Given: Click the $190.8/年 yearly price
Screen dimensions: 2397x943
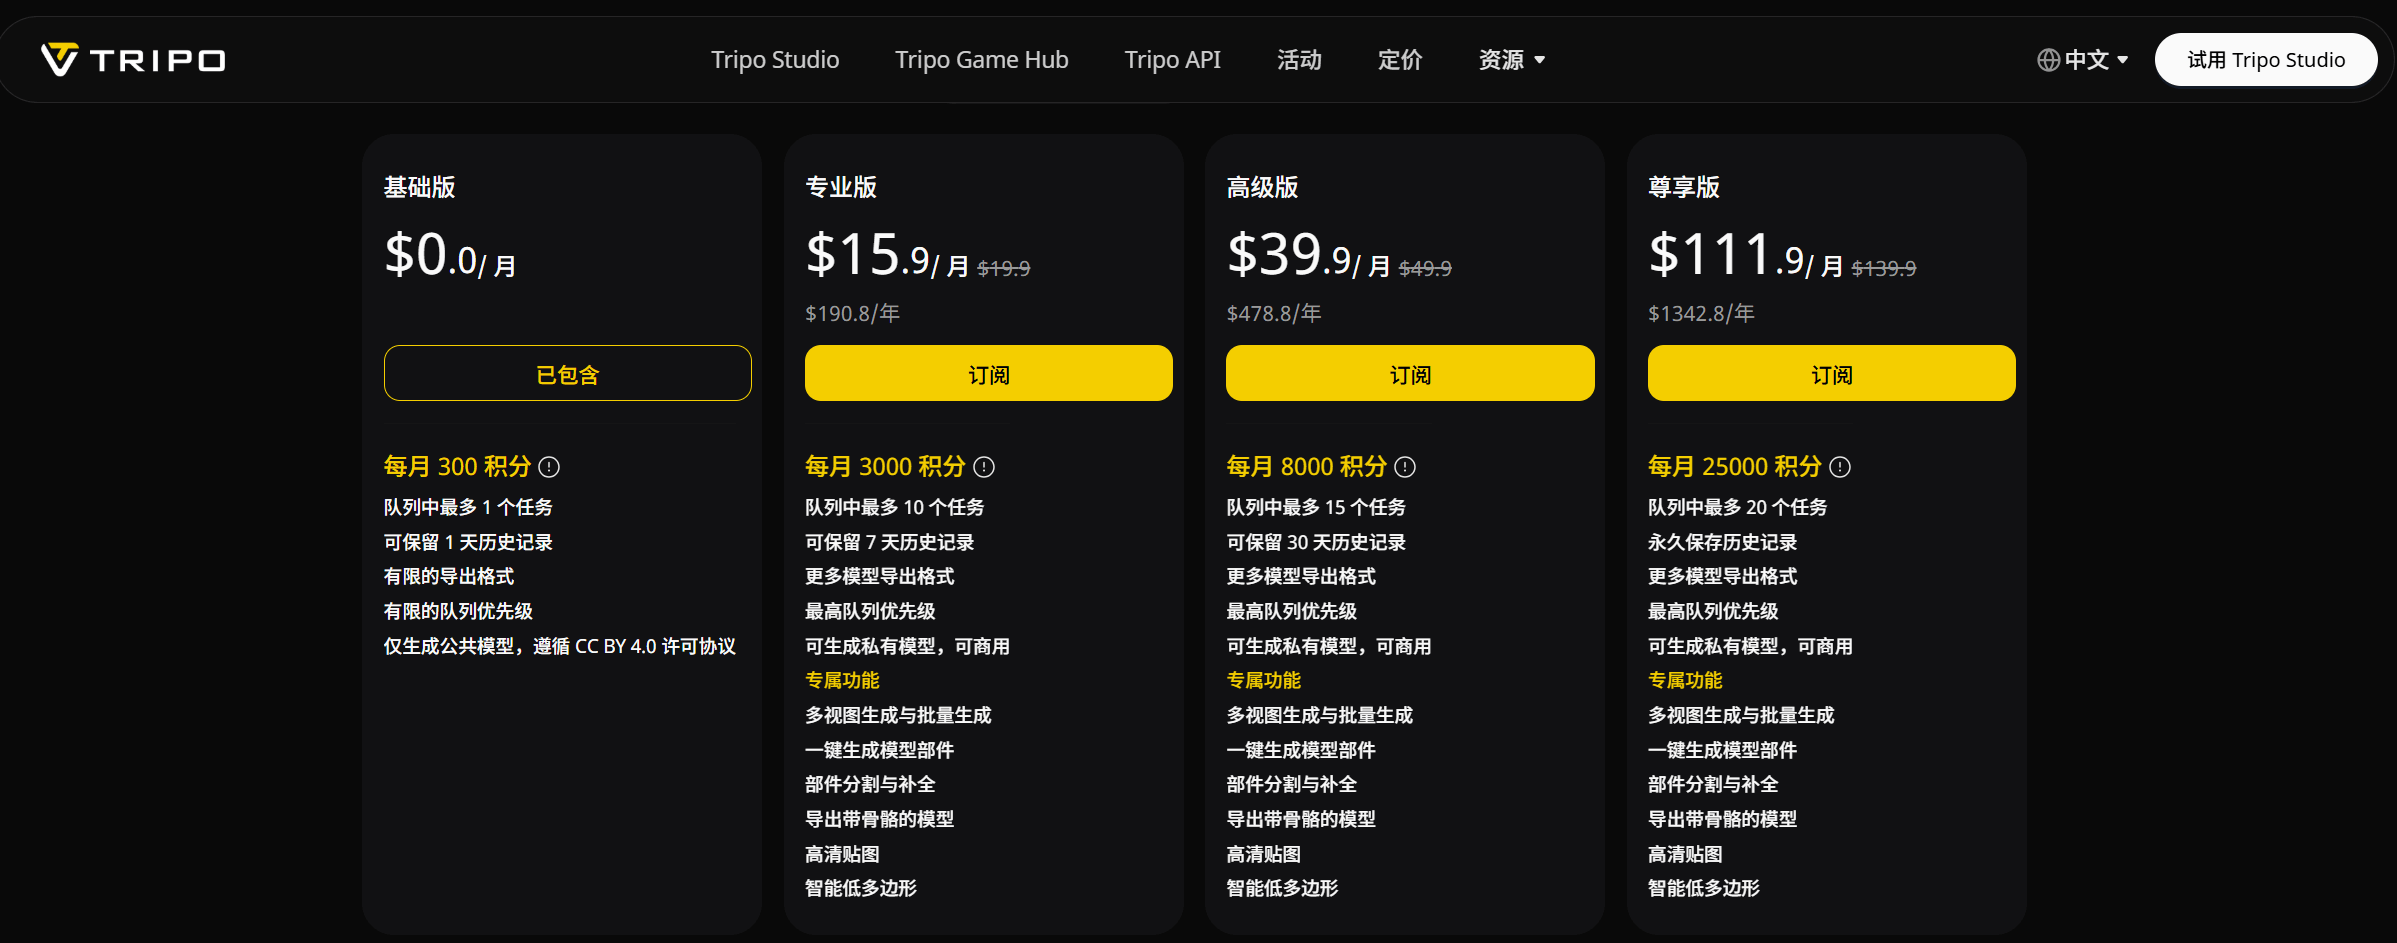Looking at the screenshot, I should pos(852,313).
